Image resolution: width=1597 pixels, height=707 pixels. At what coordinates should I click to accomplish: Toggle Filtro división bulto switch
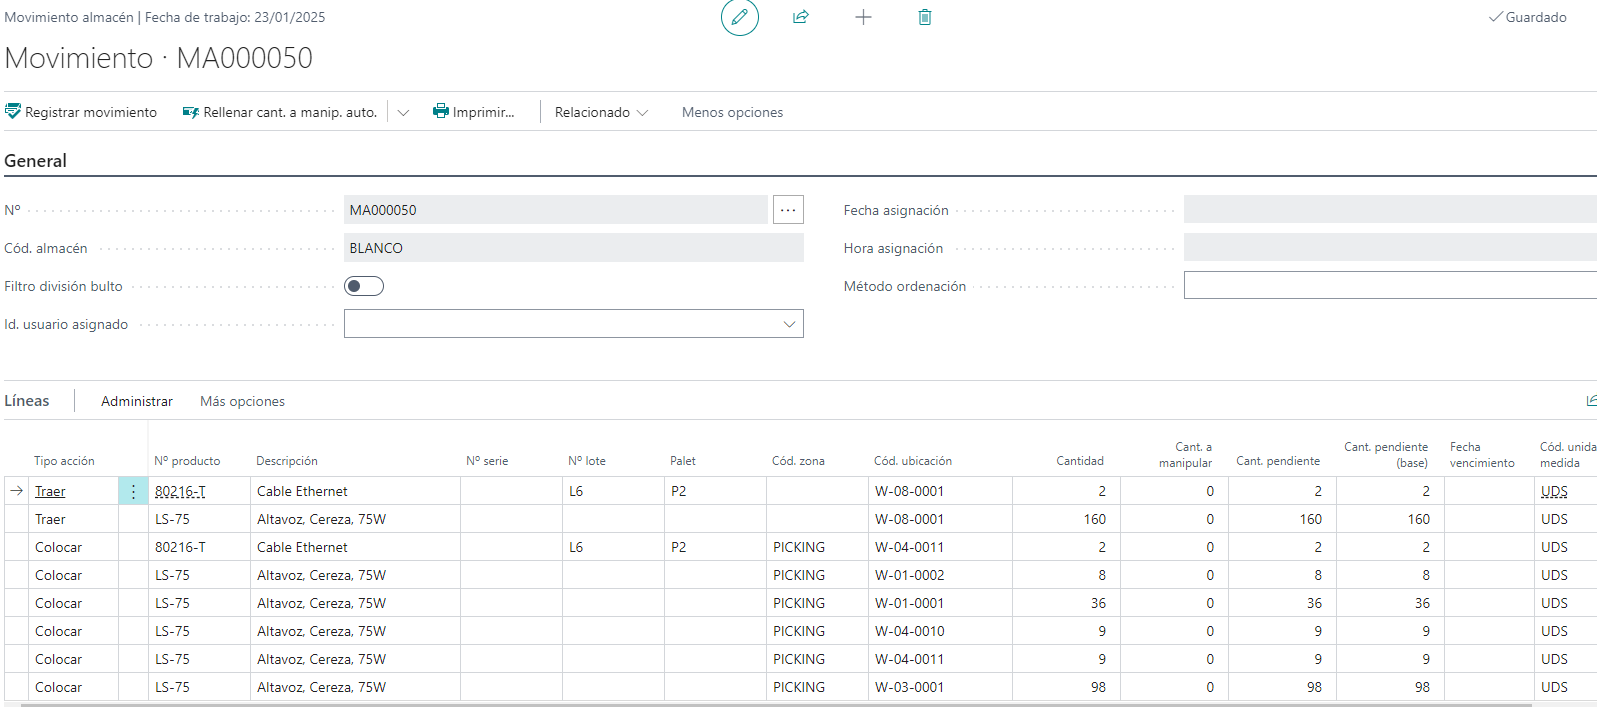point(364,286)
